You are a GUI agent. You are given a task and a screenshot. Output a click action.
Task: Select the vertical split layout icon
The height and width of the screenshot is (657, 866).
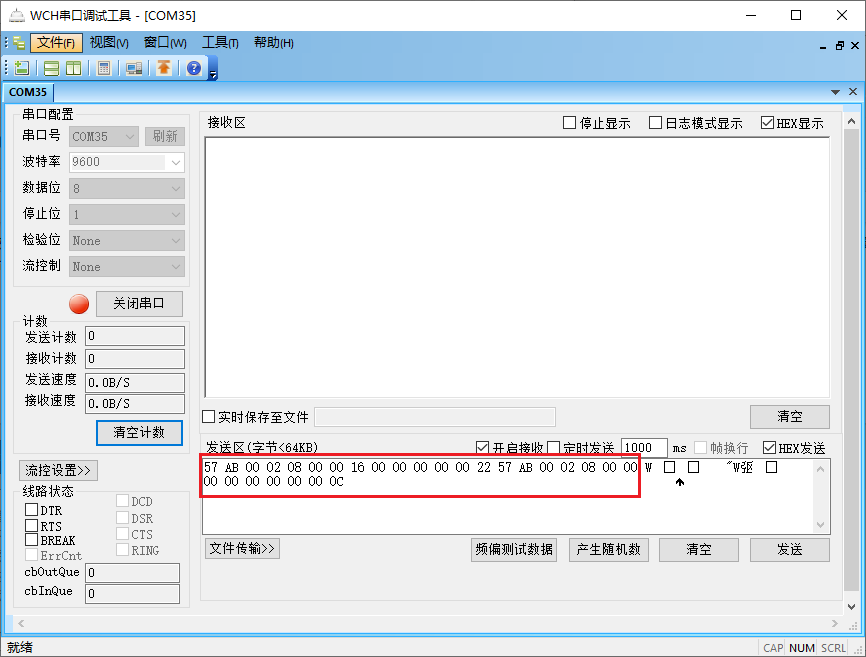pos(71,67)
